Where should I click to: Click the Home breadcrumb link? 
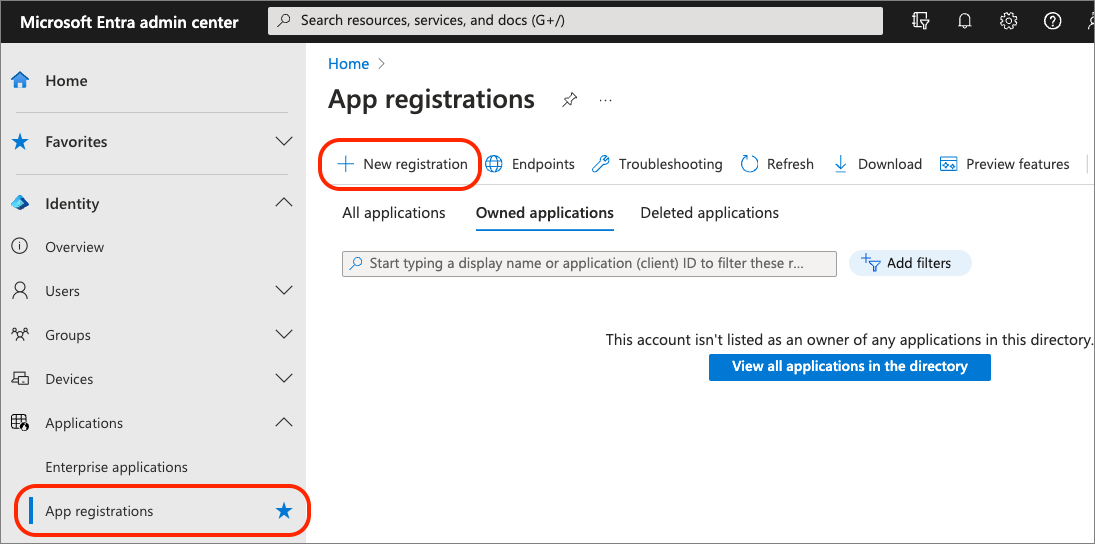tap(348, 64)
